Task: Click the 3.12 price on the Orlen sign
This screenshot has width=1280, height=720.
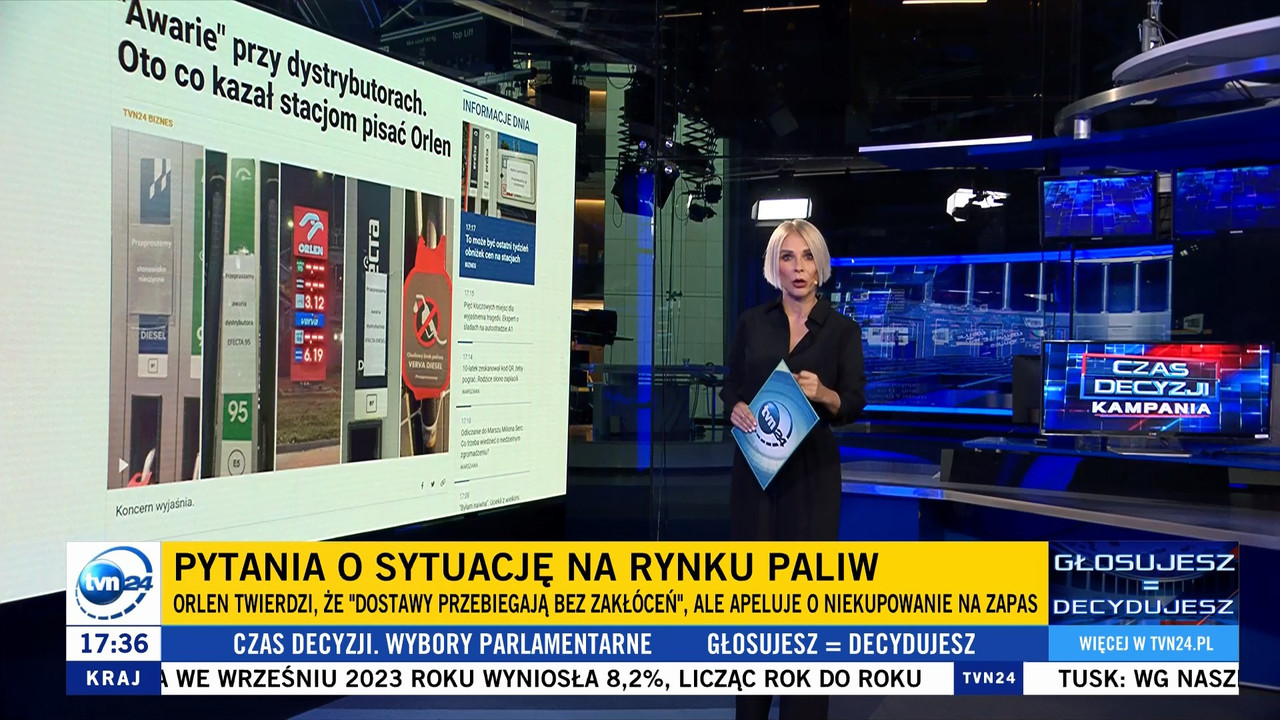Action: [x=314, y=302]
